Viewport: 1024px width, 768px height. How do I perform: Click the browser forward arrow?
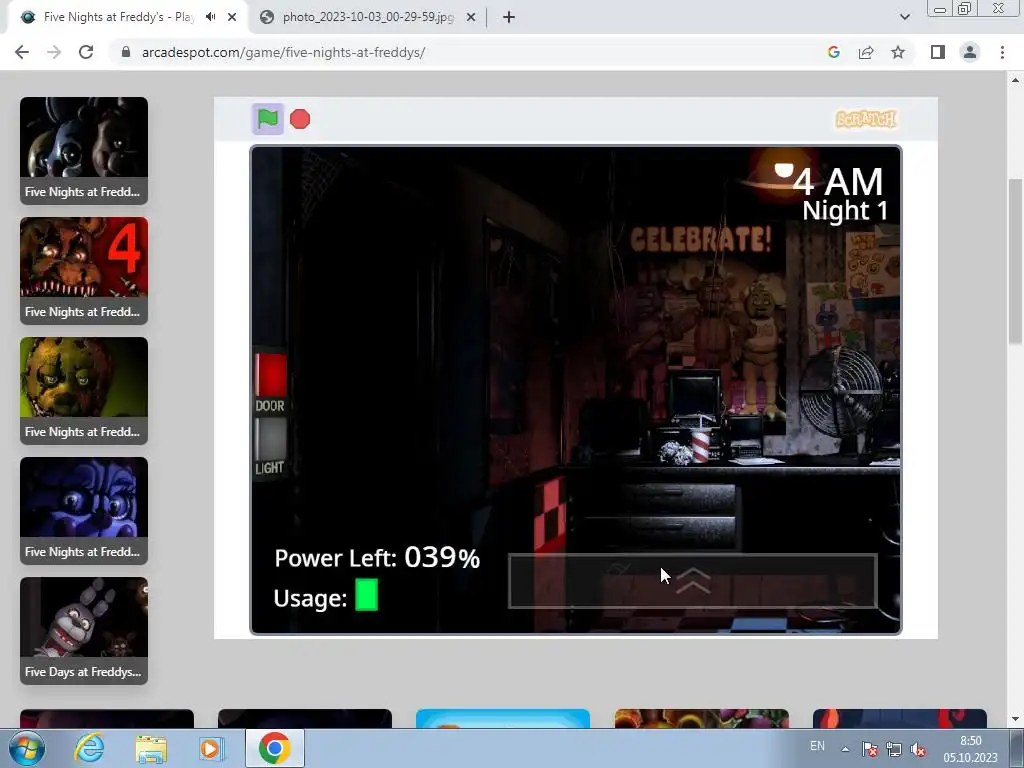coord(54,52)
